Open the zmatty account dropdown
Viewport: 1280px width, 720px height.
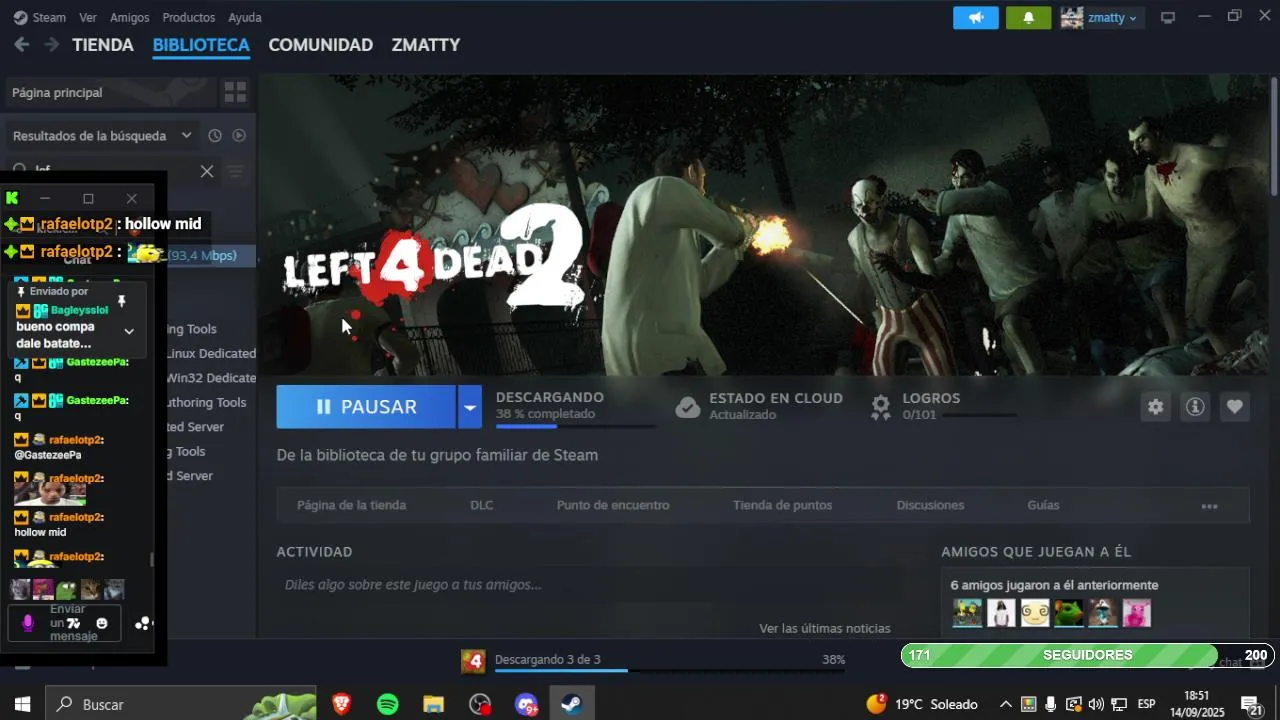[x=1102, y=18]
